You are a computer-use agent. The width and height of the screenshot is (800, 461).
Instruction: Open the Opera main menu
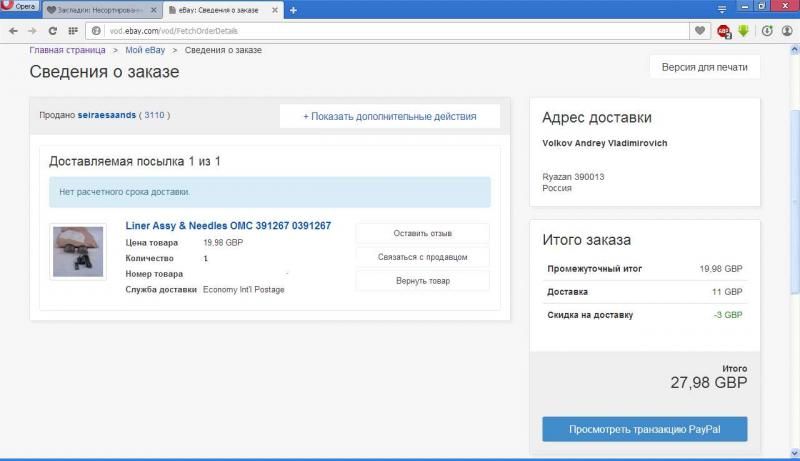[x=20, y=7]
